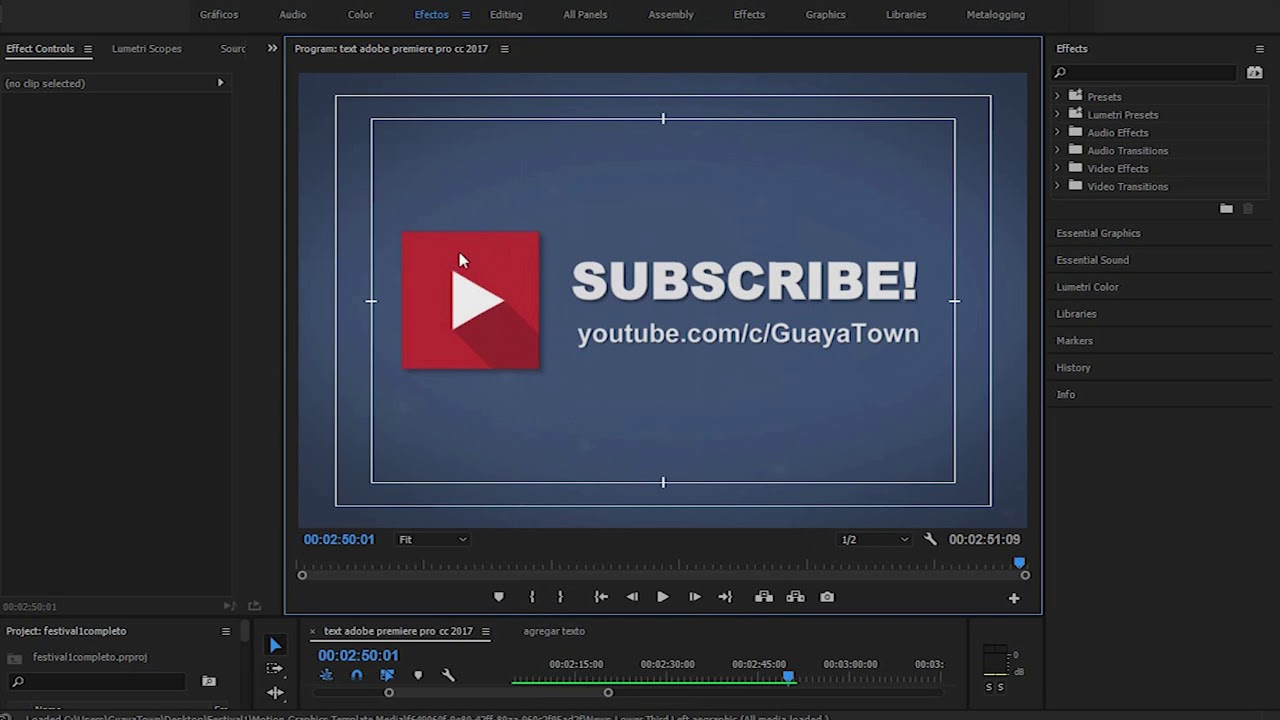Toggle accelerated effects filter icon in Effects
Image resolution: width=1280 pixels, height=720 pixels.
click(1254, 72)
